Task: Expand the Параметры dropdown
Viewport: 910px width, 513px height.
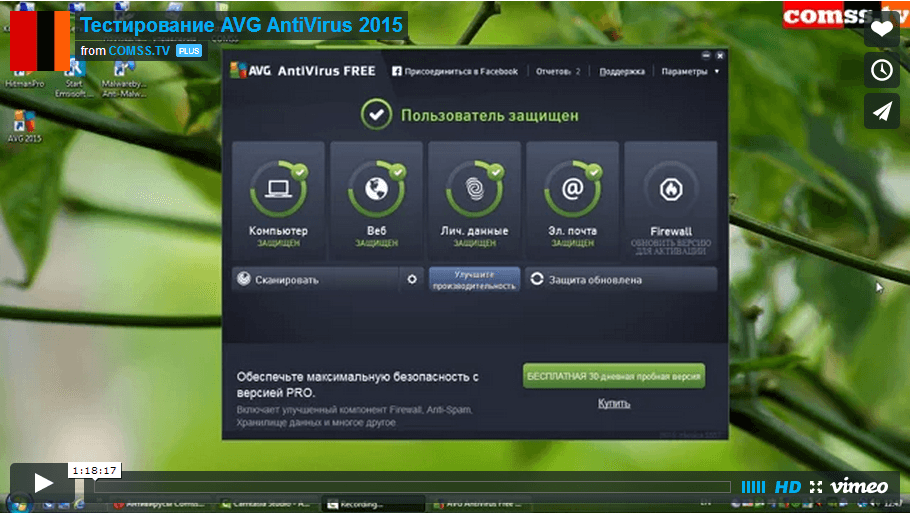Action: [690, 71]
